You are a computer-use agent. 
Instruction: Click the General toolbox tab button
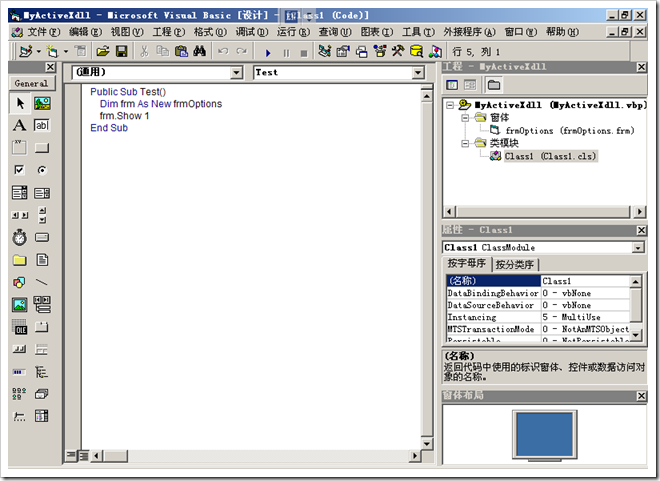coord(32,83)
